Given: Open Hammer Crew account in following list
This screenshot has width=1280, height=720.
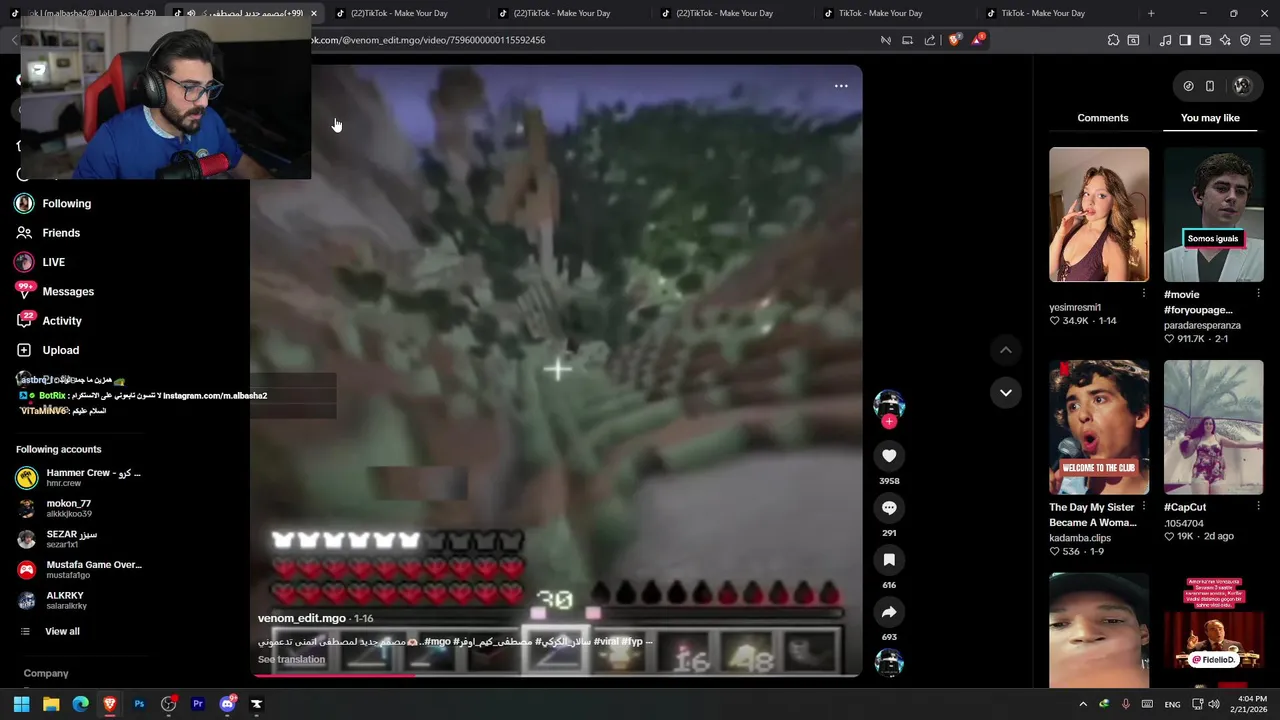Looking at the screenshot, I should 80,477.
